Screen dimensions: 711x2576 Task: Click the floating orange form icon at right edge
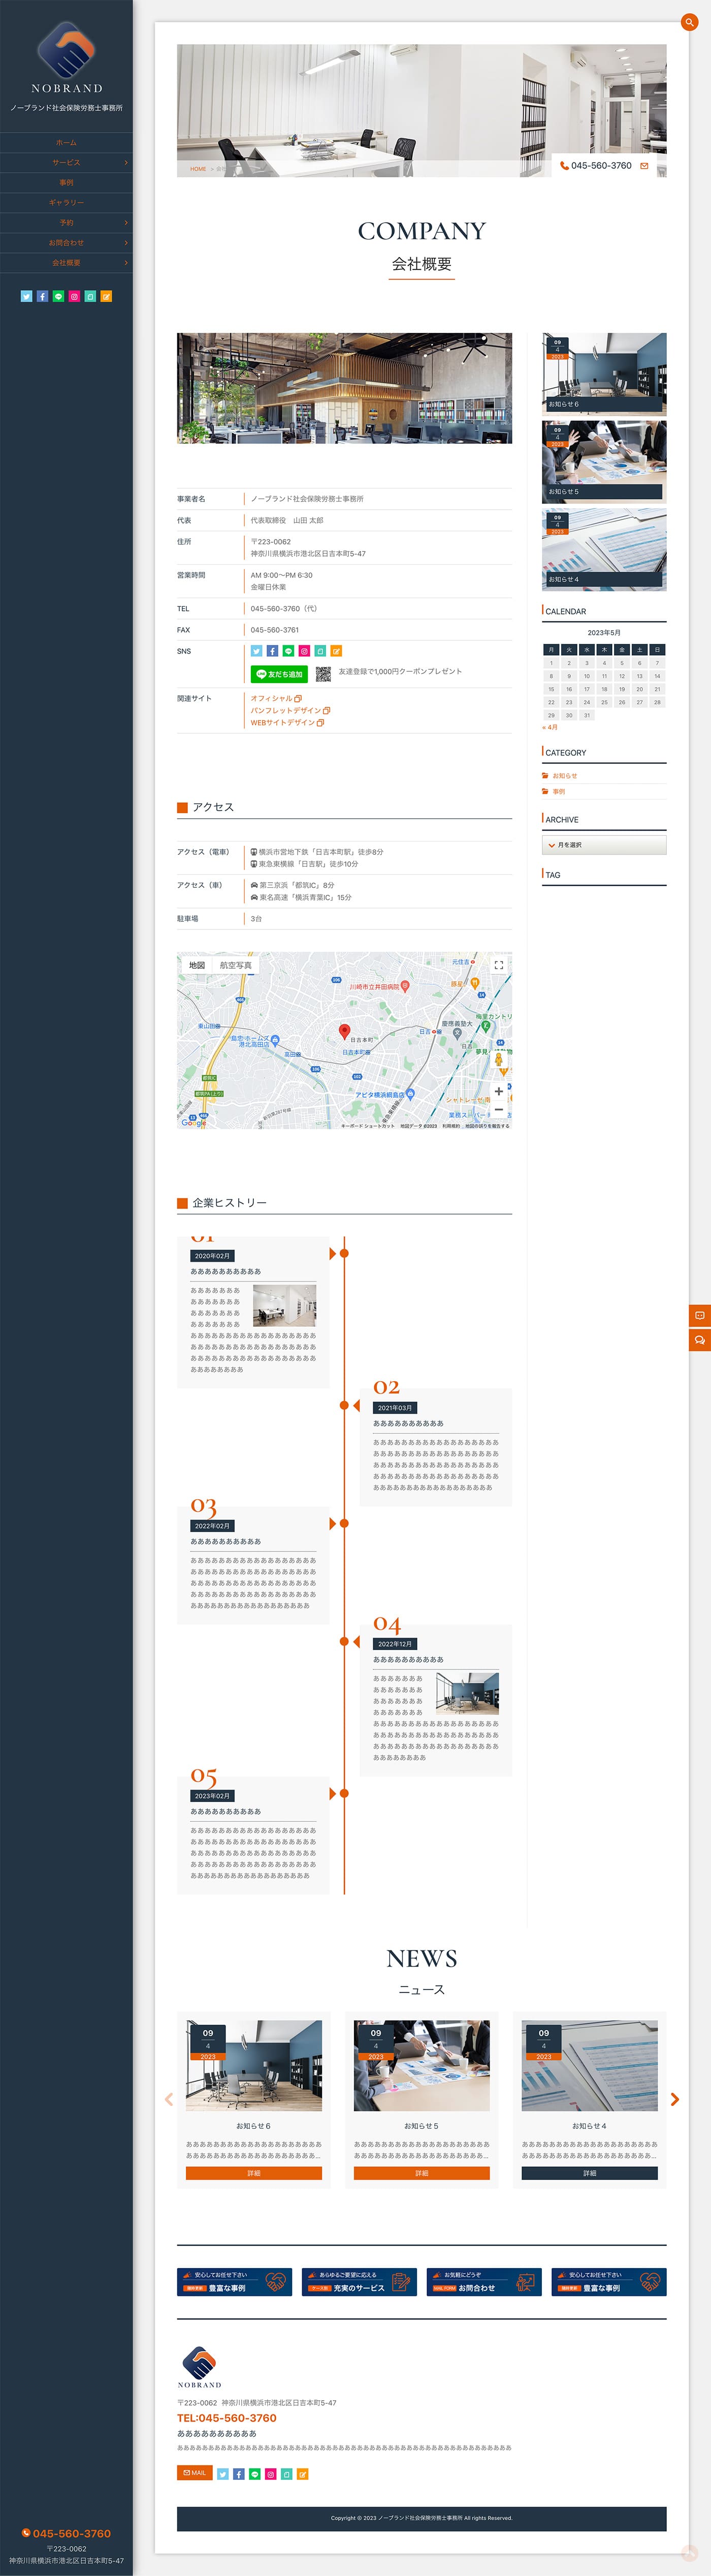tap(700, 1315)
